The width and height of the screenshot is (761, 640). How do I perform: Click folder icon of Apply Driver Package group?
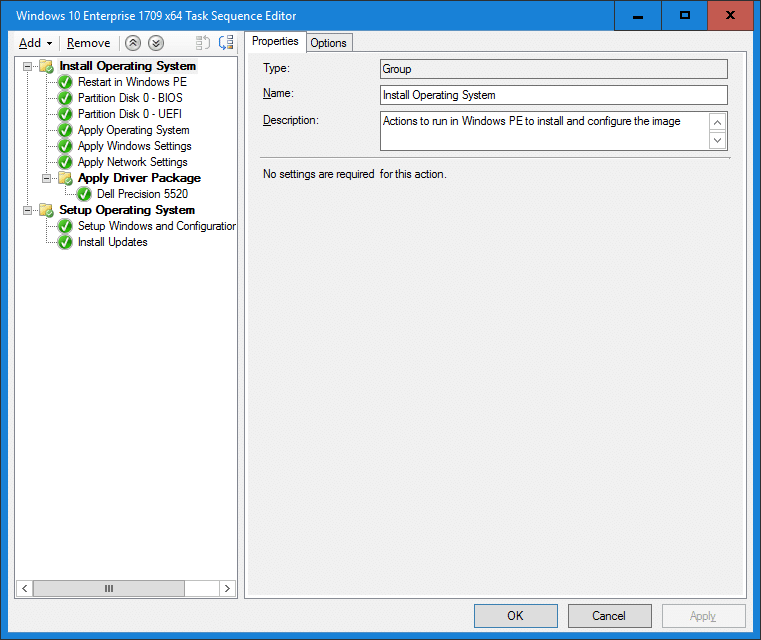[66, 178]
